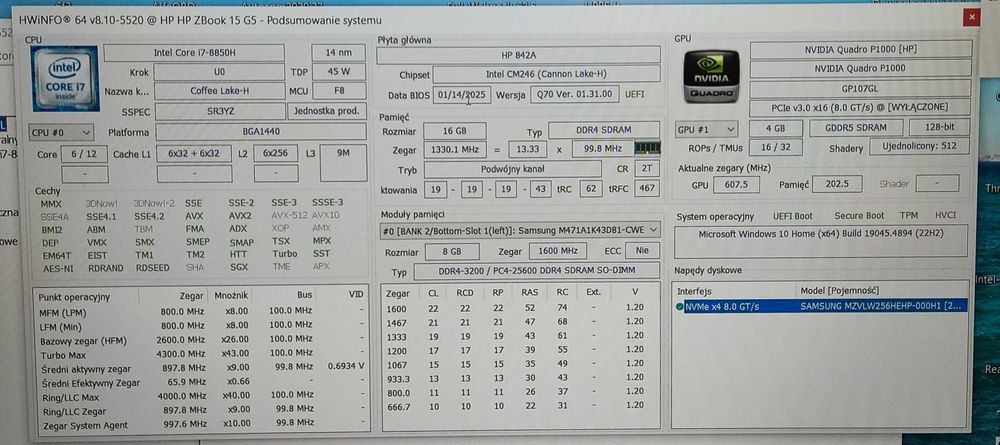Click the DDR4-3200 / PC4-25600 module type field
1000x445 pixels.
coord(536,272)
